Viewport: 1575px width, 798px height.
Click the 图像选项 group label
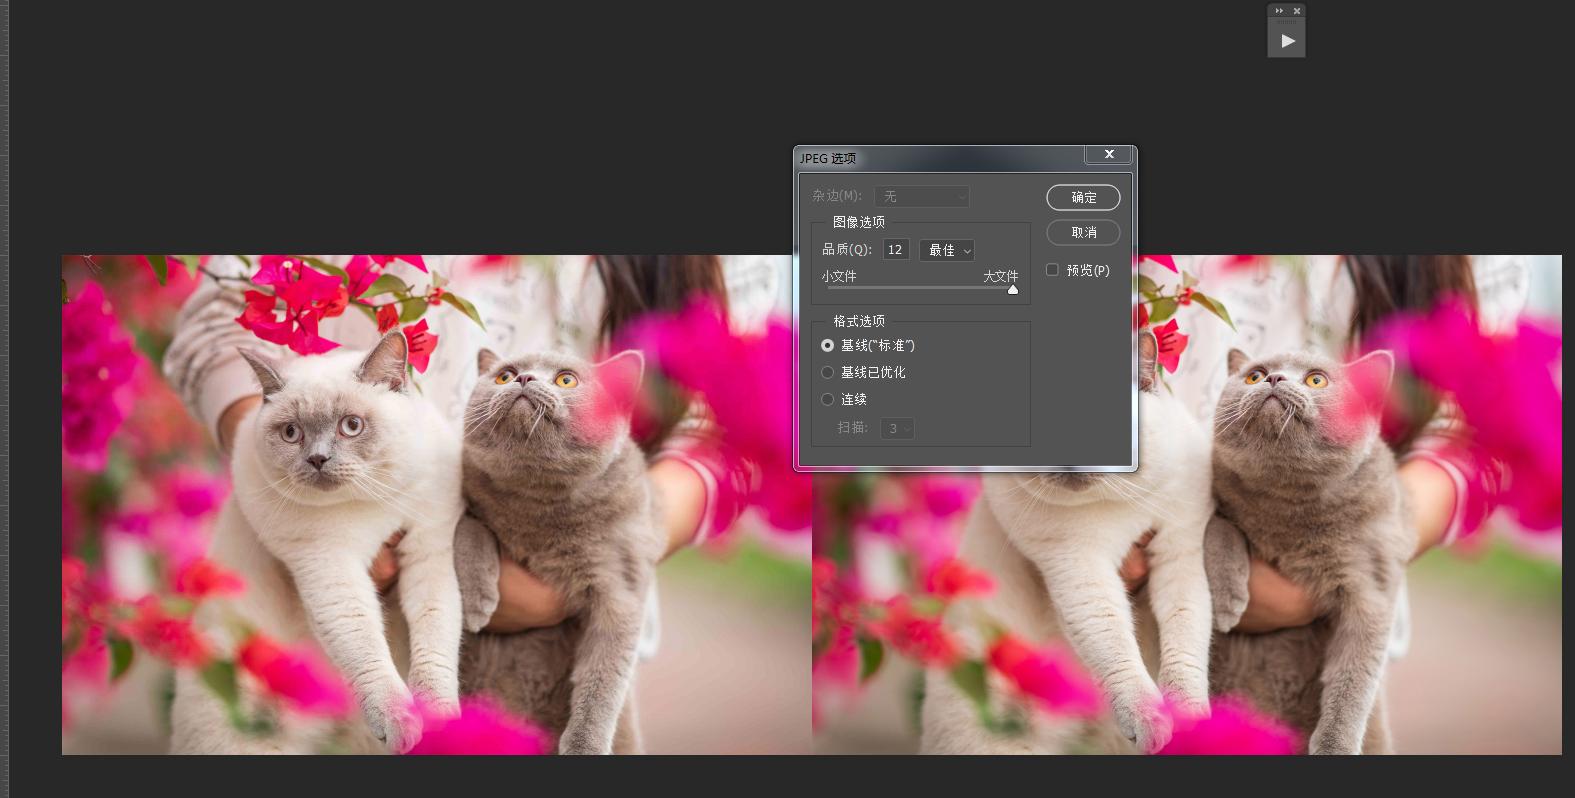(x=859, y=222)
